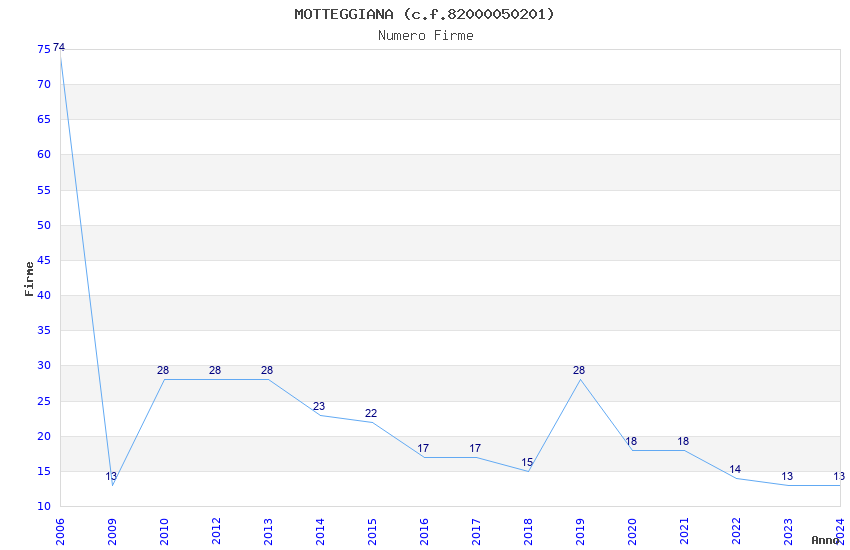This screenshot has width=850, height=550.
Task: Click the x-axis year label "2009"
Action: click(x=112, y=532)
